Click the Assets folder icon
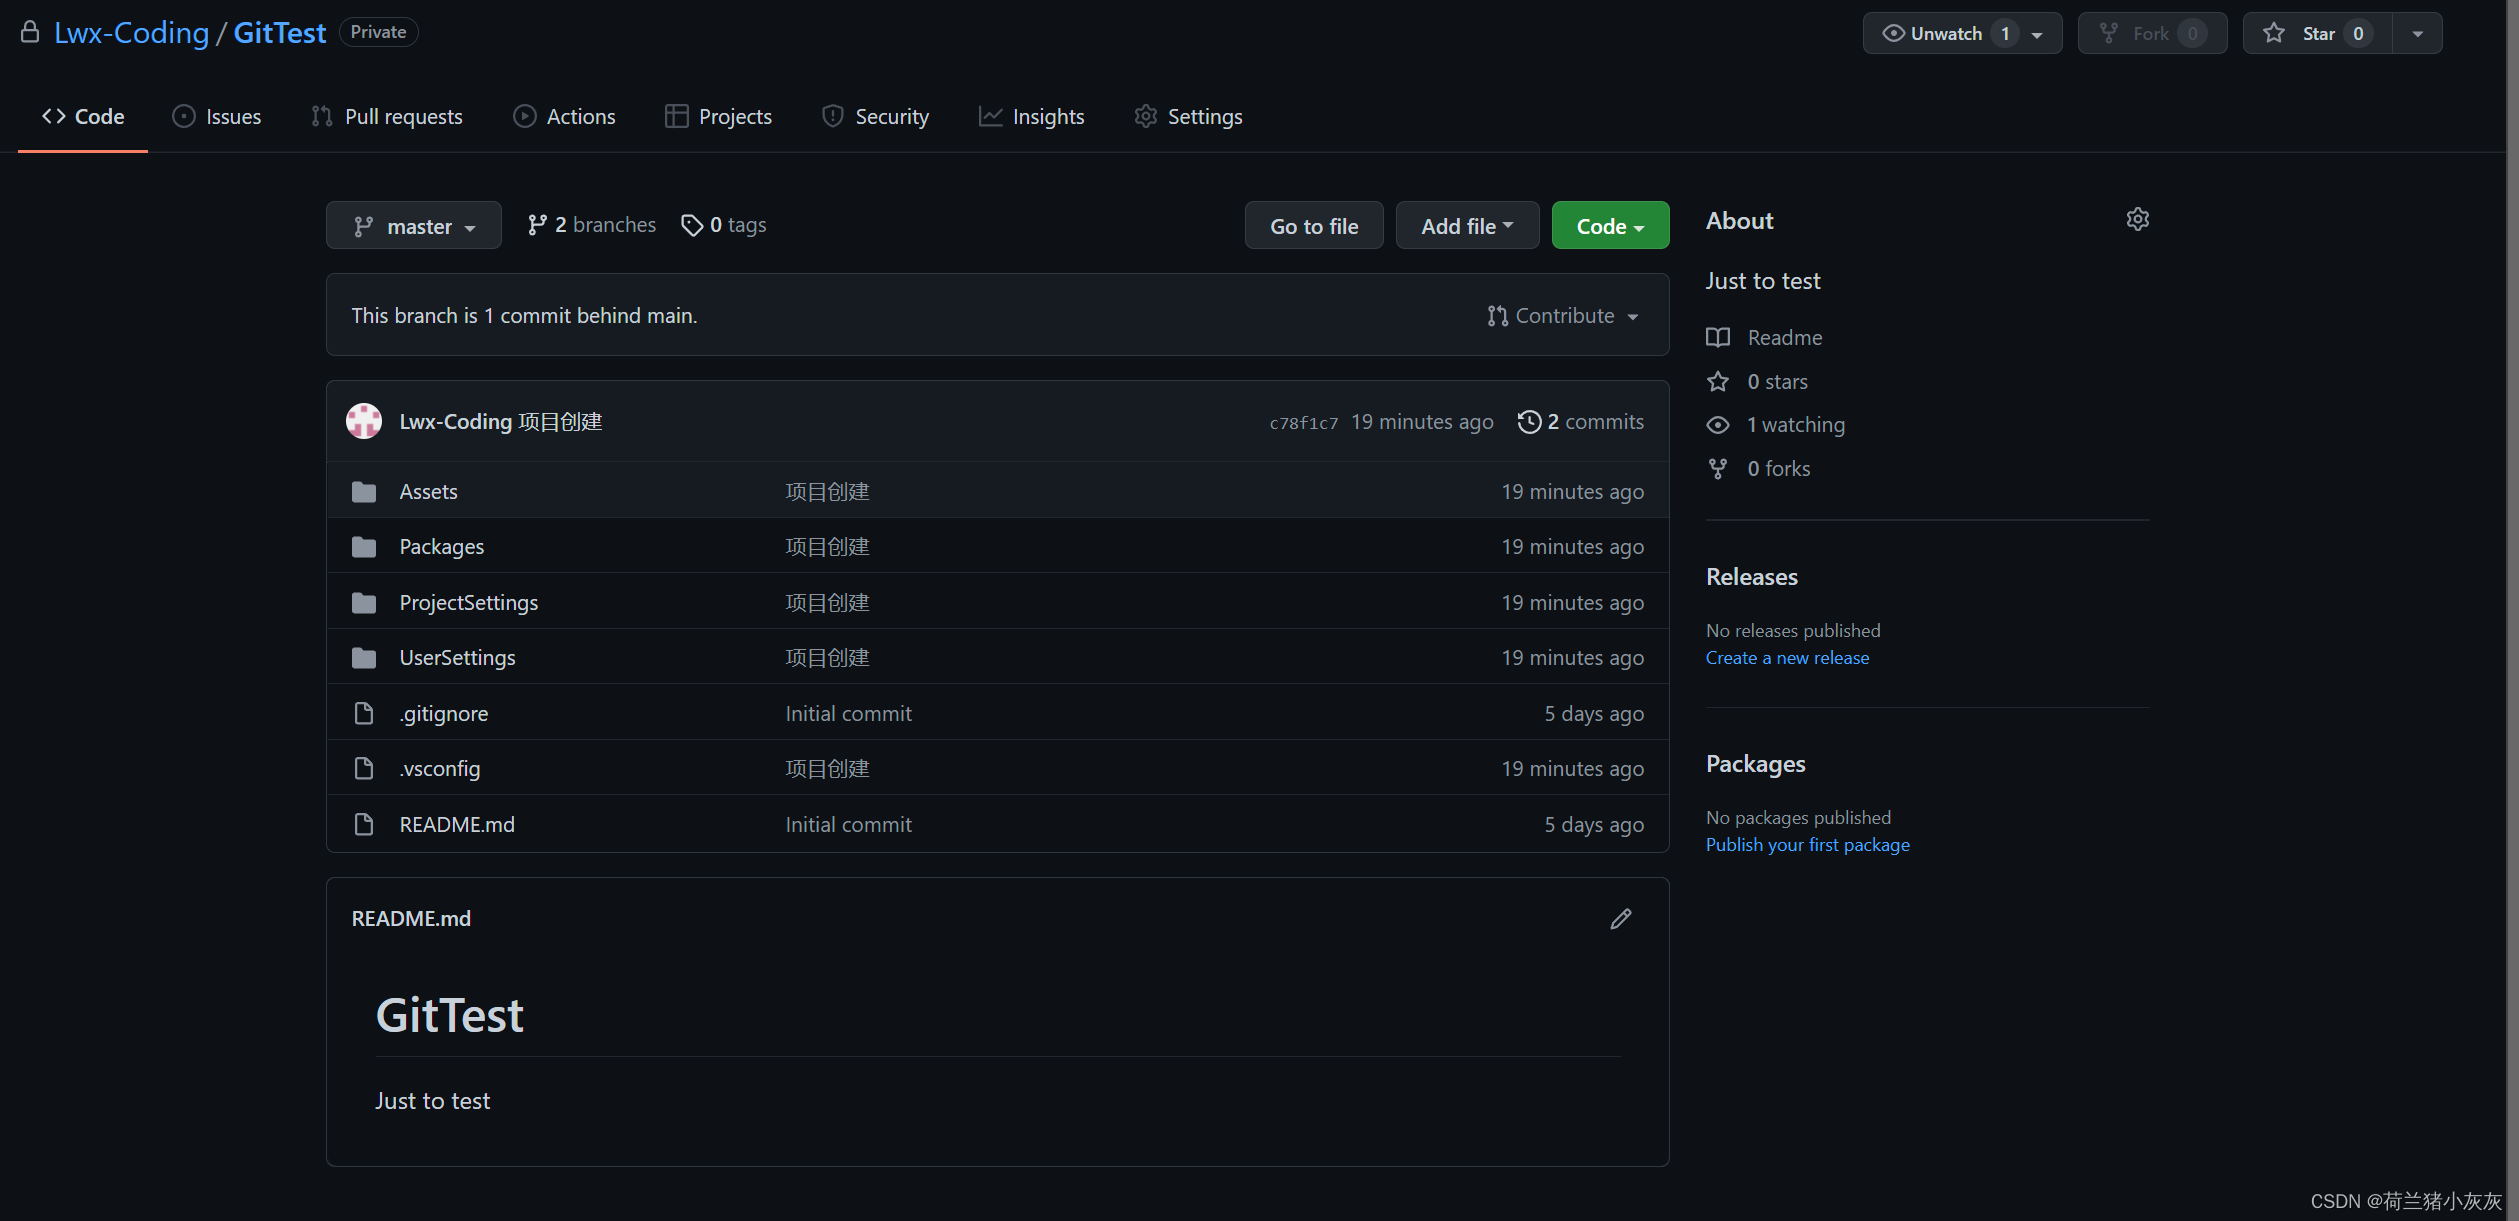 [x=364, y=491]
